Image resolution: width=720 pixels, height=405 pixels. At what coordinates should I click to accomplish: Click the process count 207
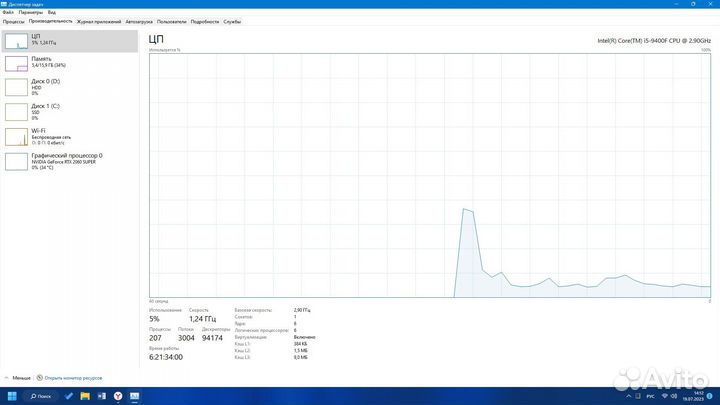pyautogui.click(x=155, y=338)
